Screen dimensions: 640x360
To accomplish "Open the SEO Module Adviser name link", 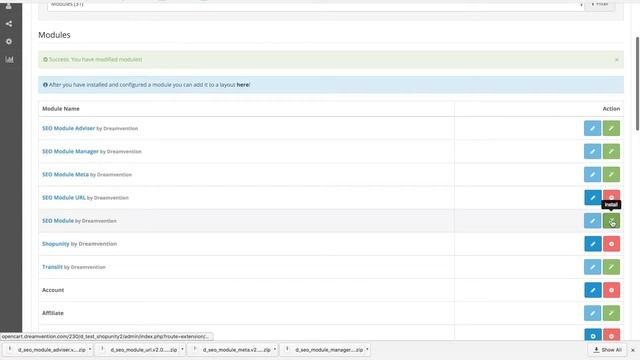I will pyautogui.click(x=68, y=128).
